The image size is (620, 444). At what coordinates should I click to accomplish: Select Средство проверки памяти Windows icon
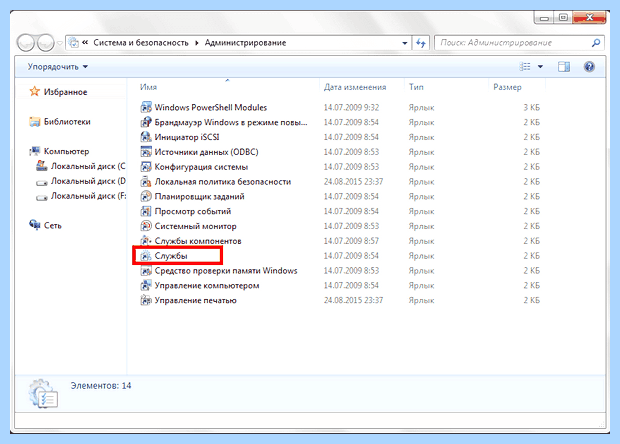pyautogui.click(x=146, y=270)
